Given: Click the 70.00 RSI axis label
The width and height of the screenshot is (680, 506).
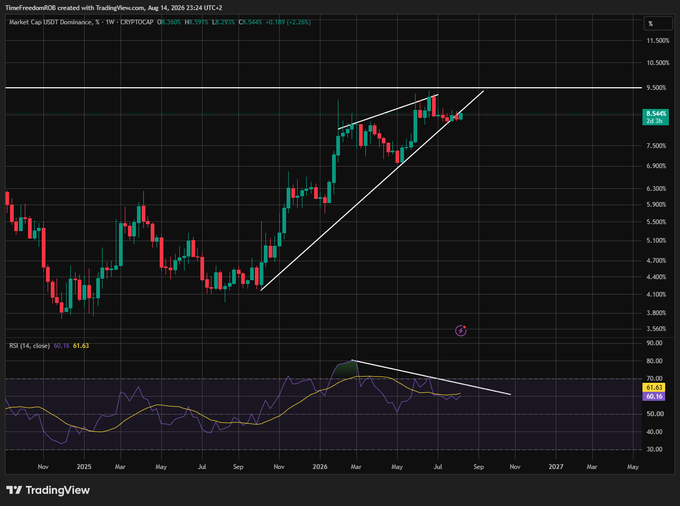Looking at the screenshot, I should [x=654, y=379].
